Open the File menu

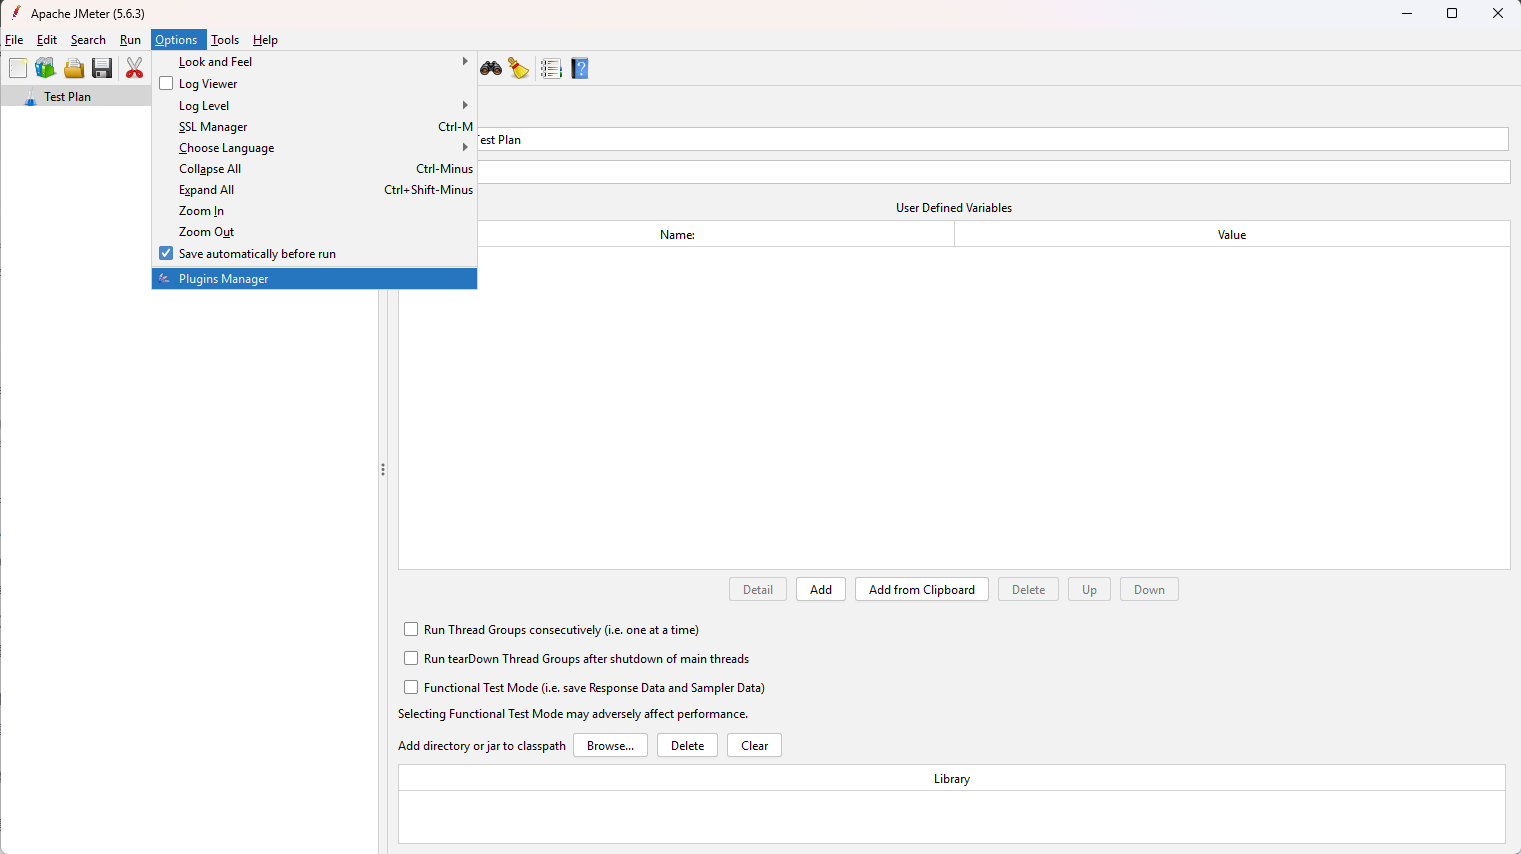[14, 40]
